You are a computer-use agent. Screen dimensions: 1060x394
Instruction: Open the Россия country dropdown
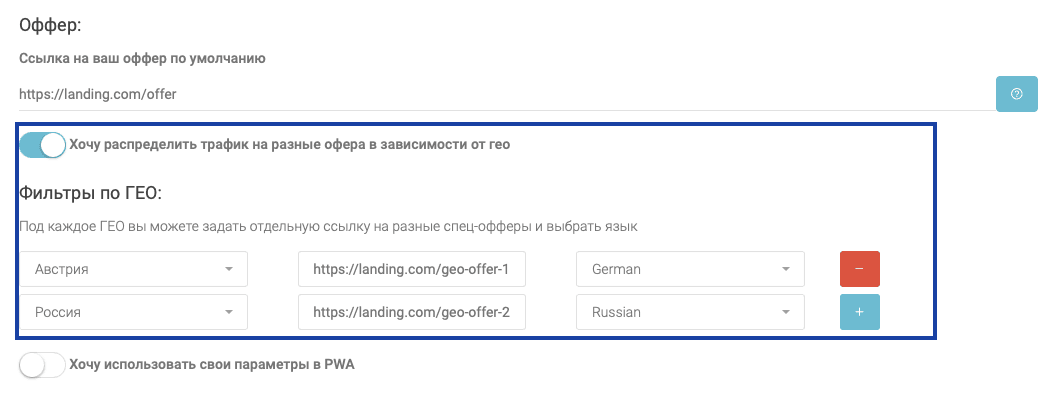pyautogui.click(x=133, y=312)
